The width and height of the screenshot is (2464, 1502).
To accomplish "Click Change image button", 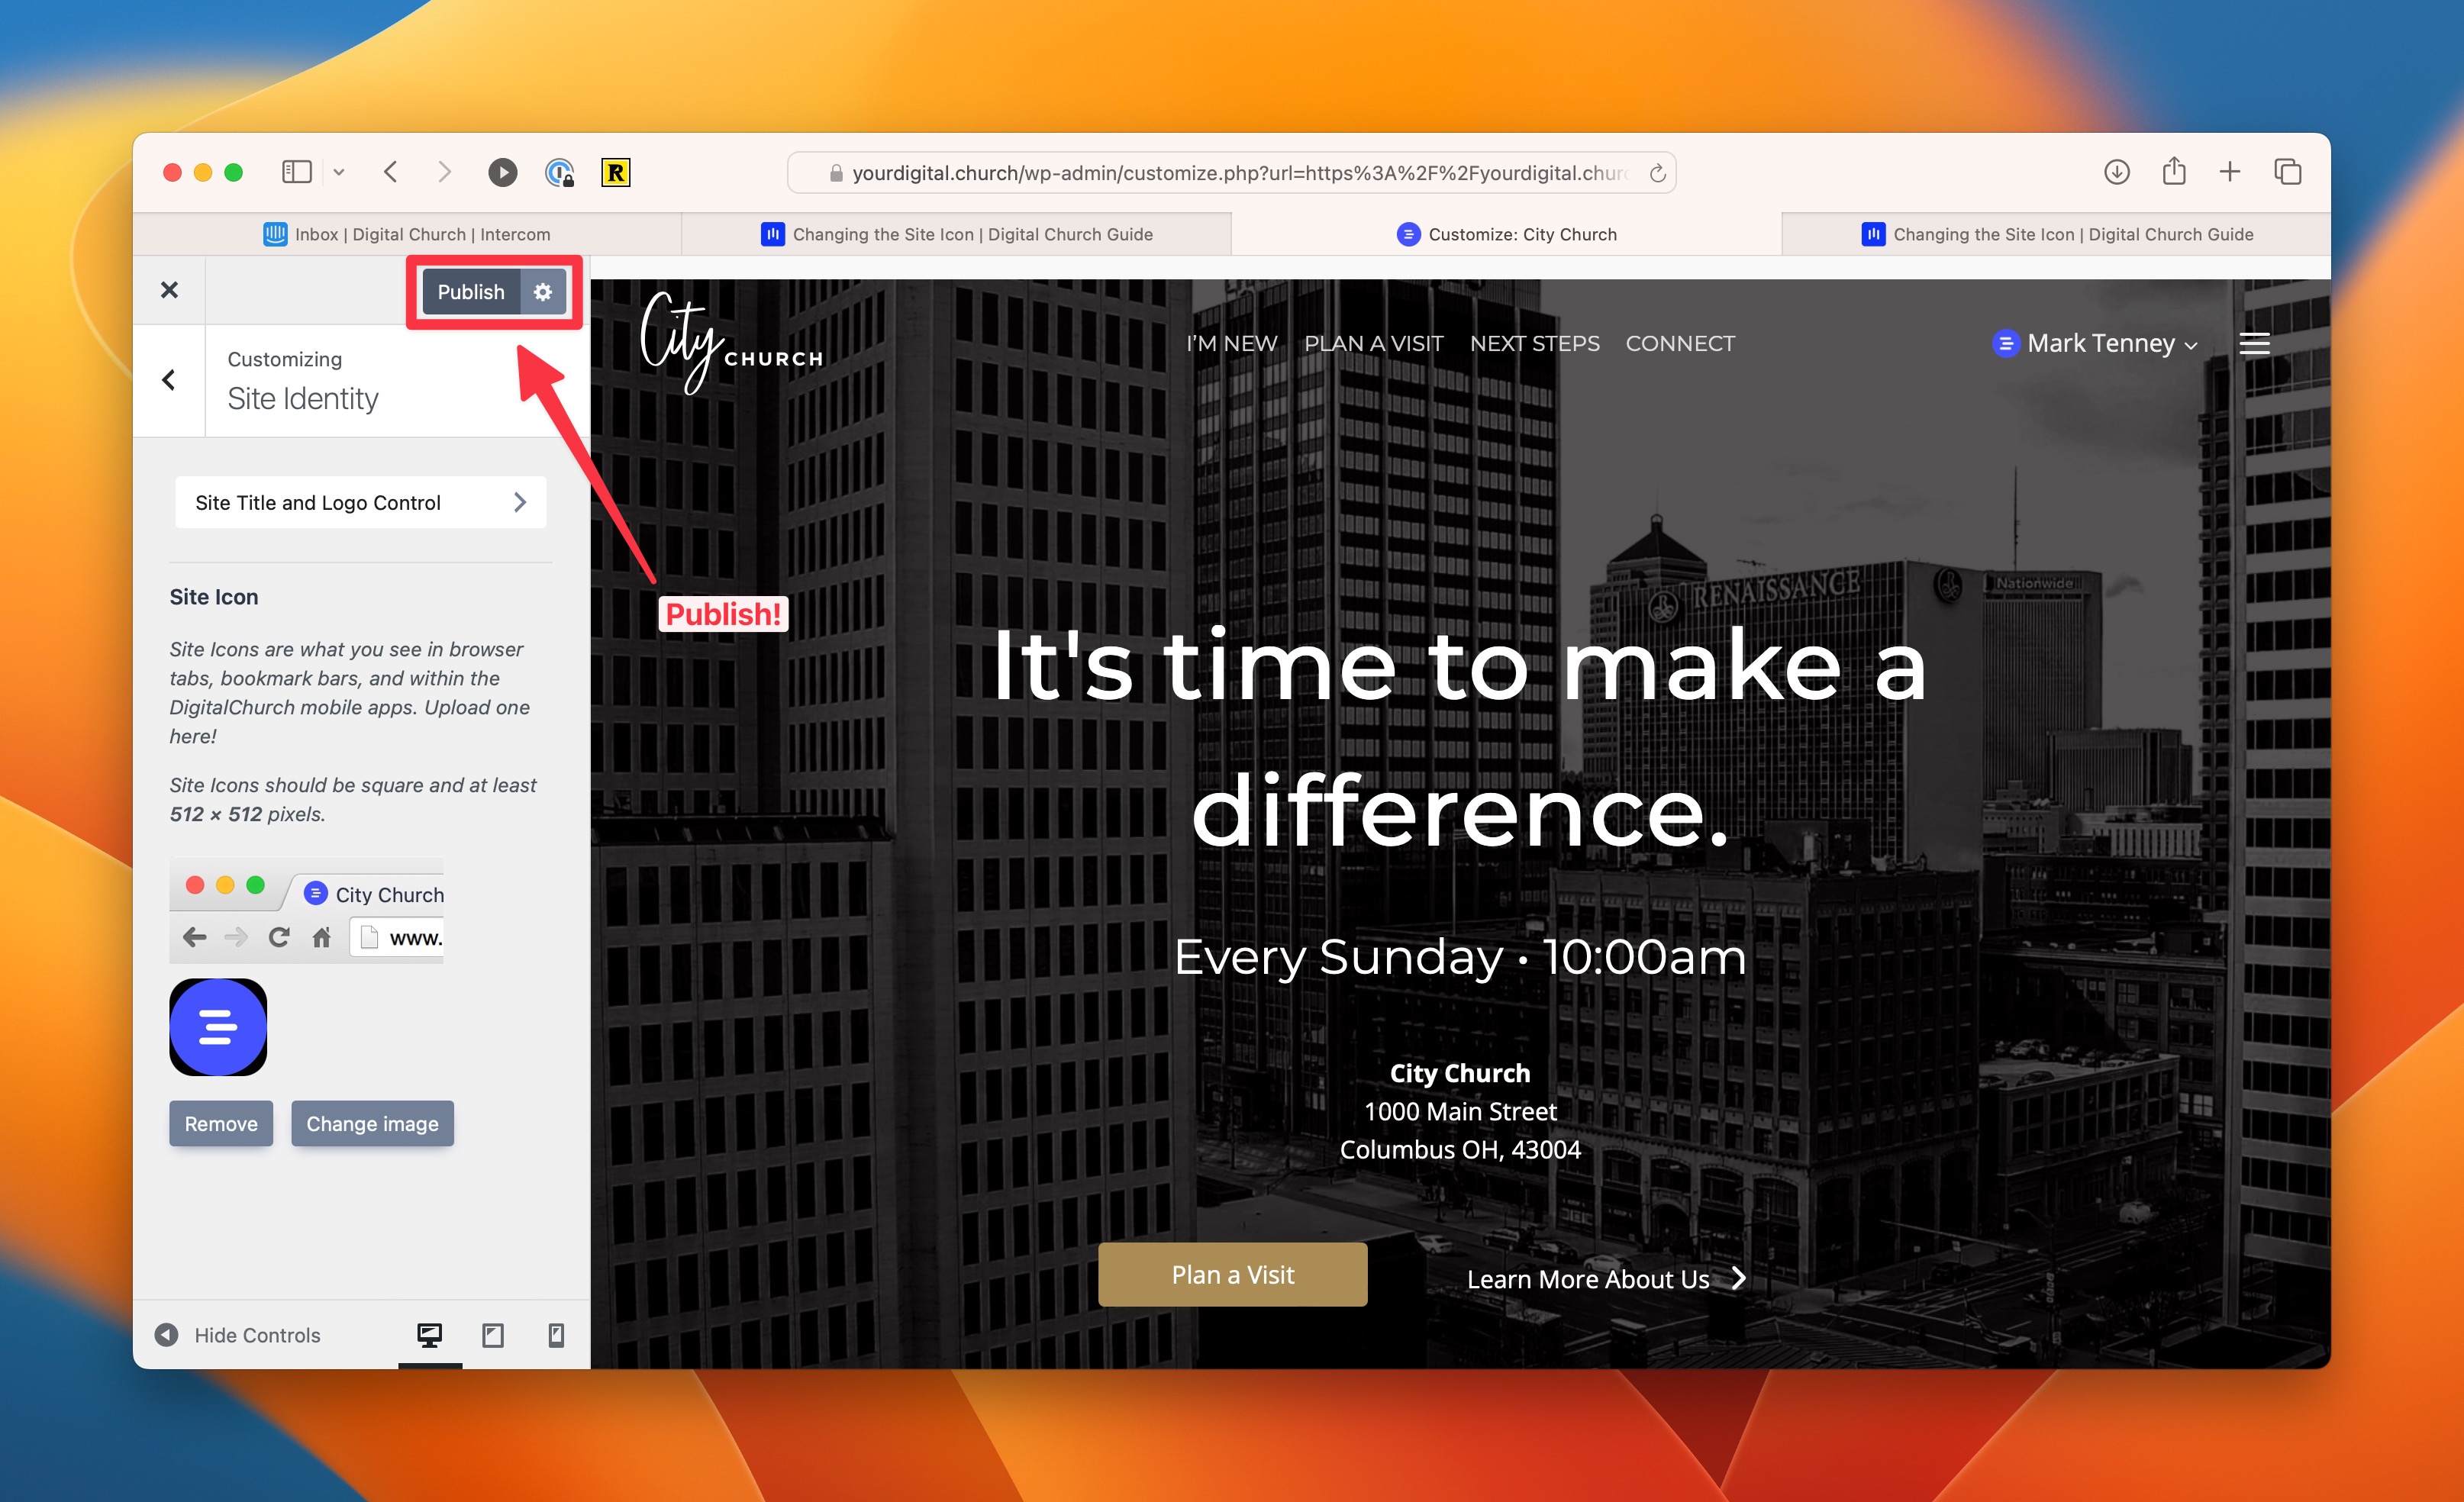I will coord(372,1123).
